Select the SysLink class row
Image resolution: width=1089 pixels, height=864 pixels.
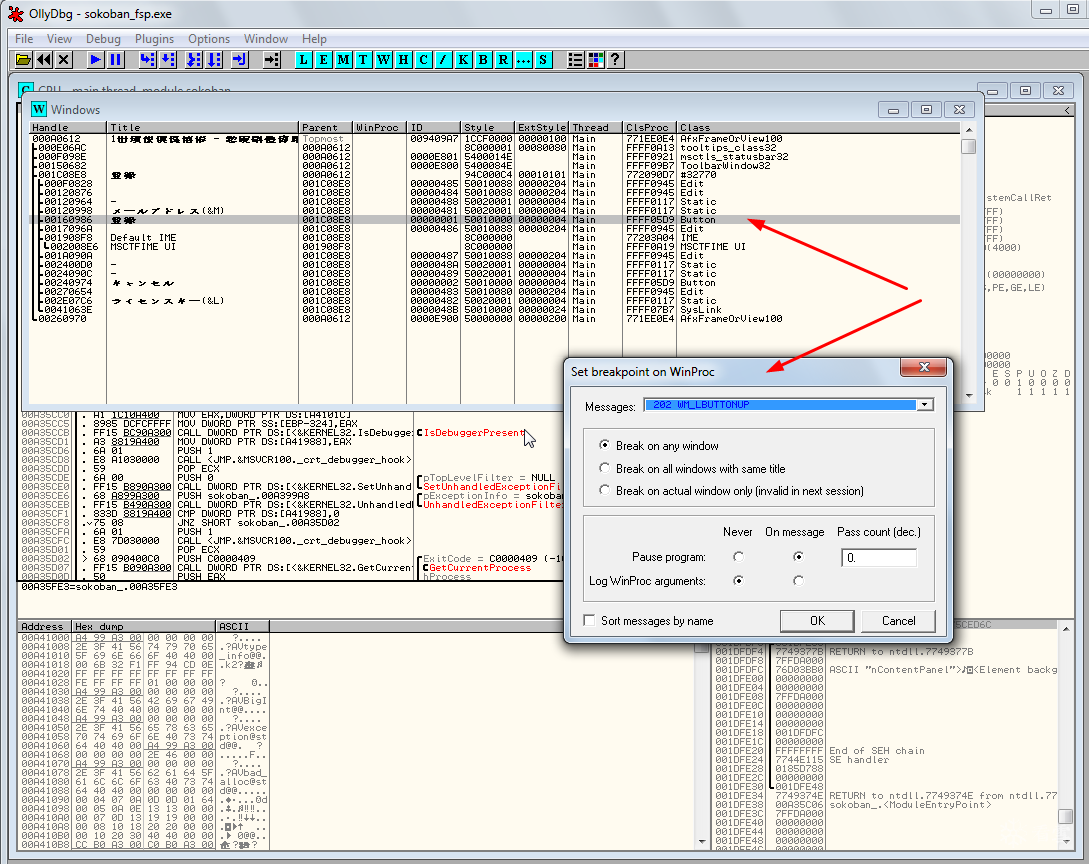pos(494,310)
